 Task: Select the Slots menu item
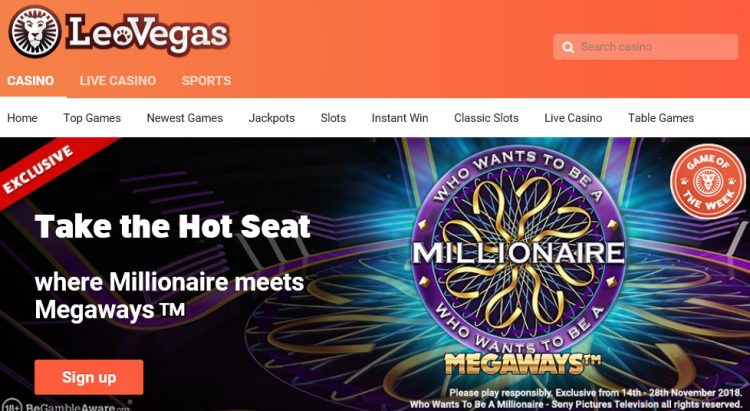[333, 118]
